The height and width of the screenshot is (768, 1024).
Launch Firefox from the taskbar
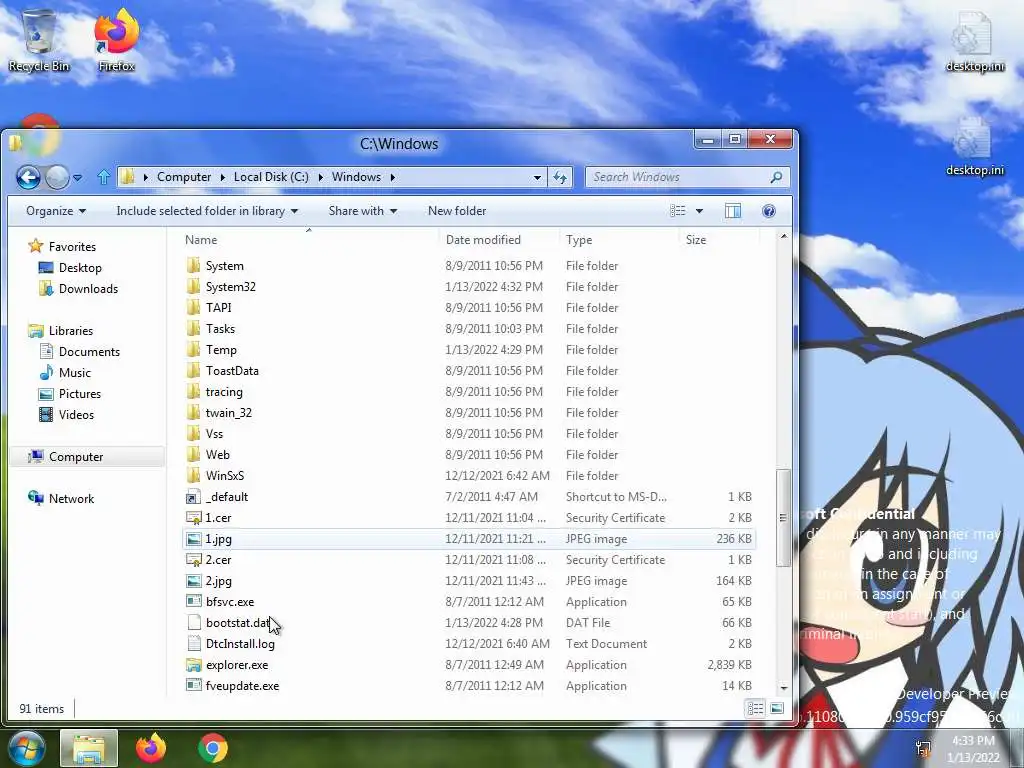point(151,748)
